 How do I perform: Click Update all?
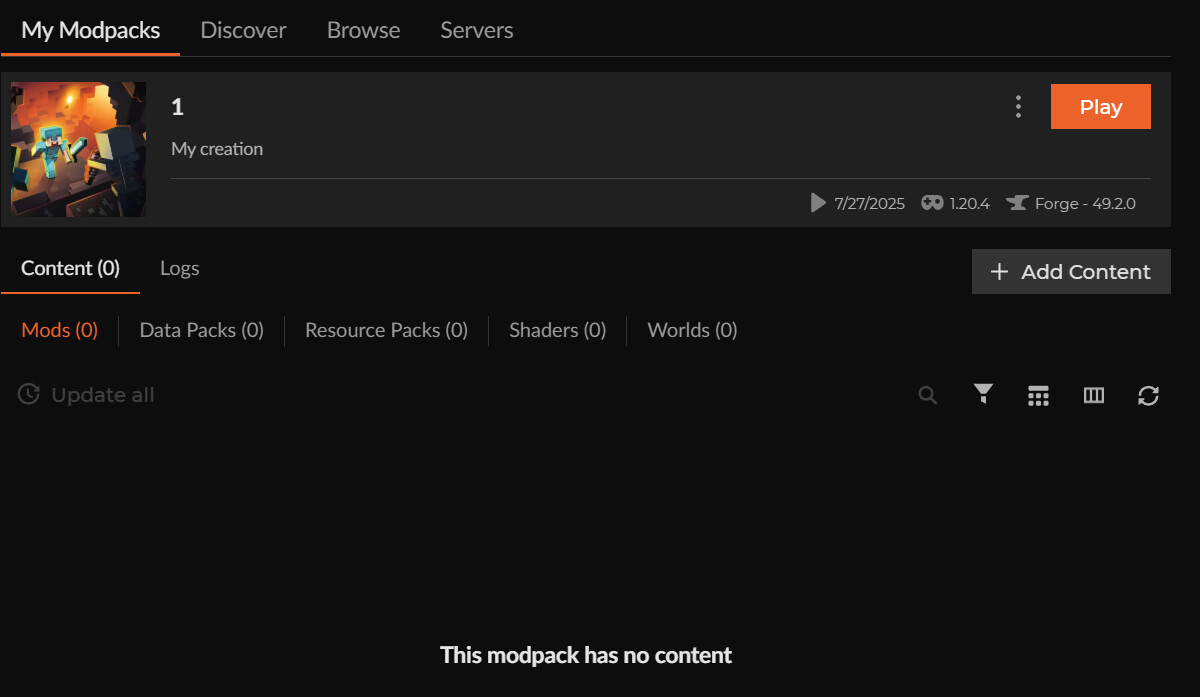click(x=87, y=395)
